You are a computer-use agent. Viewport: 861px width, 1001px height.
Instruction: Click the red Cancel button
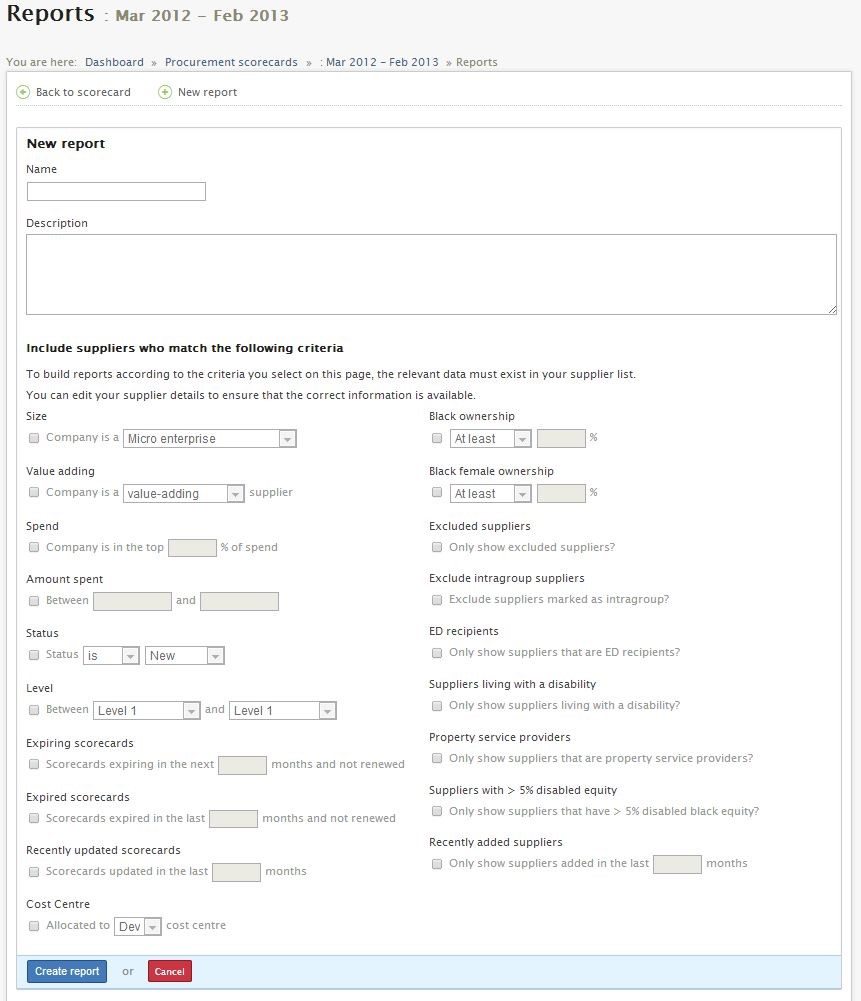coord(170,972)
